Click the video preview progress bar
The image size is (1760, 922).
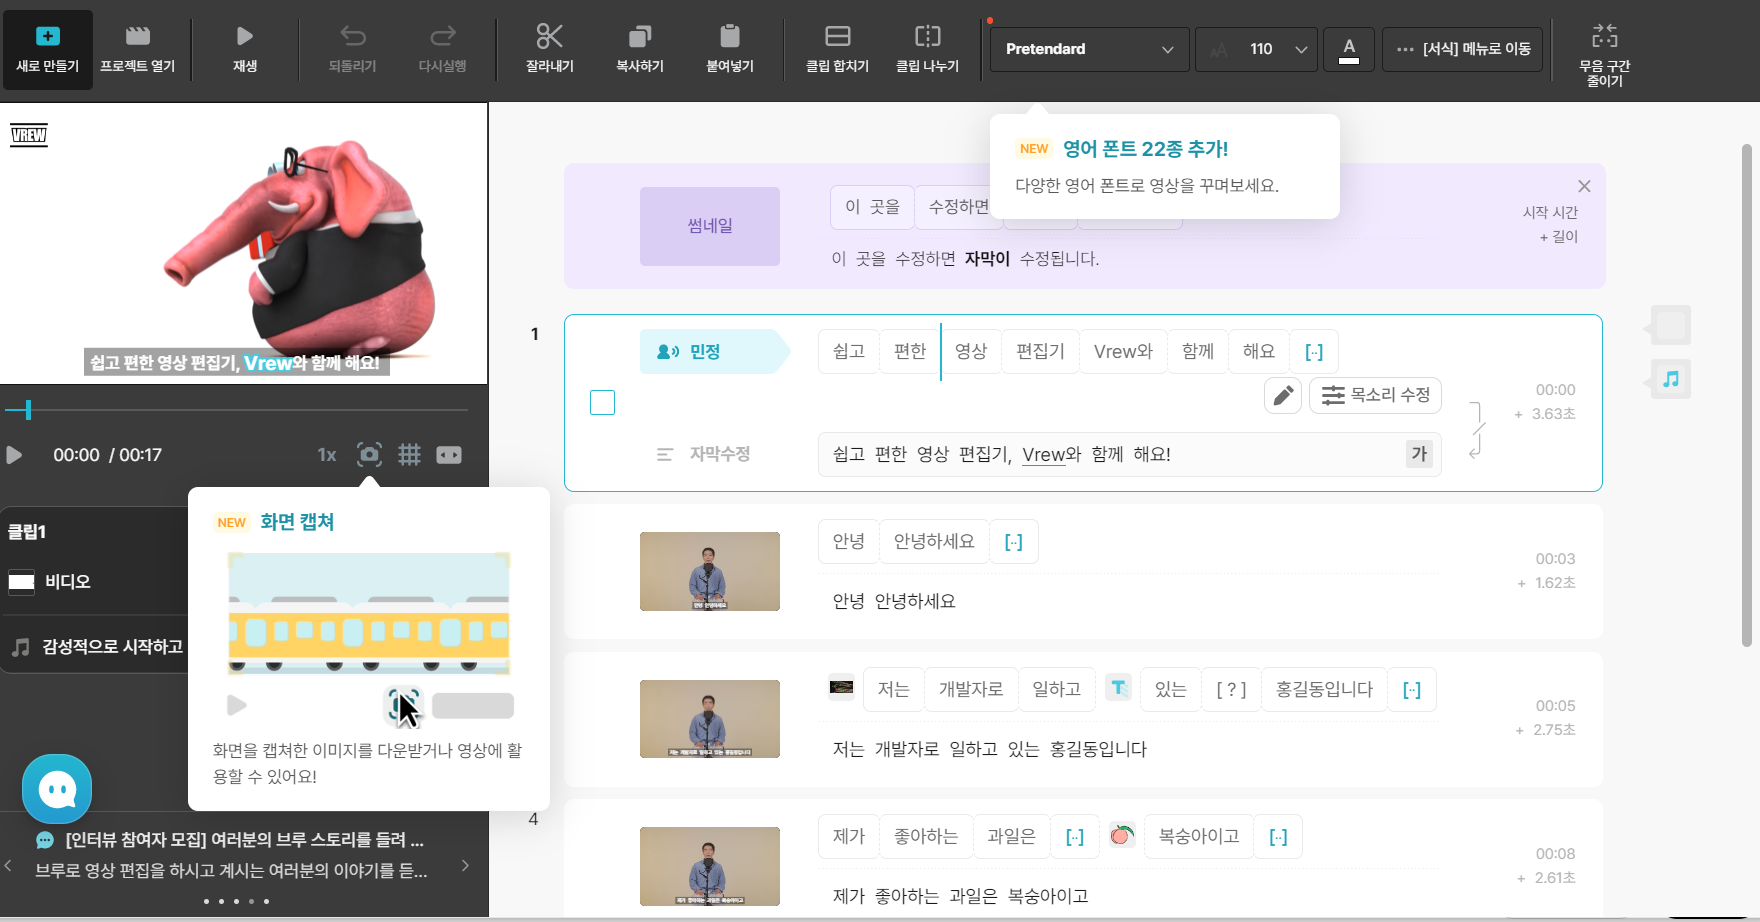pos(236,410)
